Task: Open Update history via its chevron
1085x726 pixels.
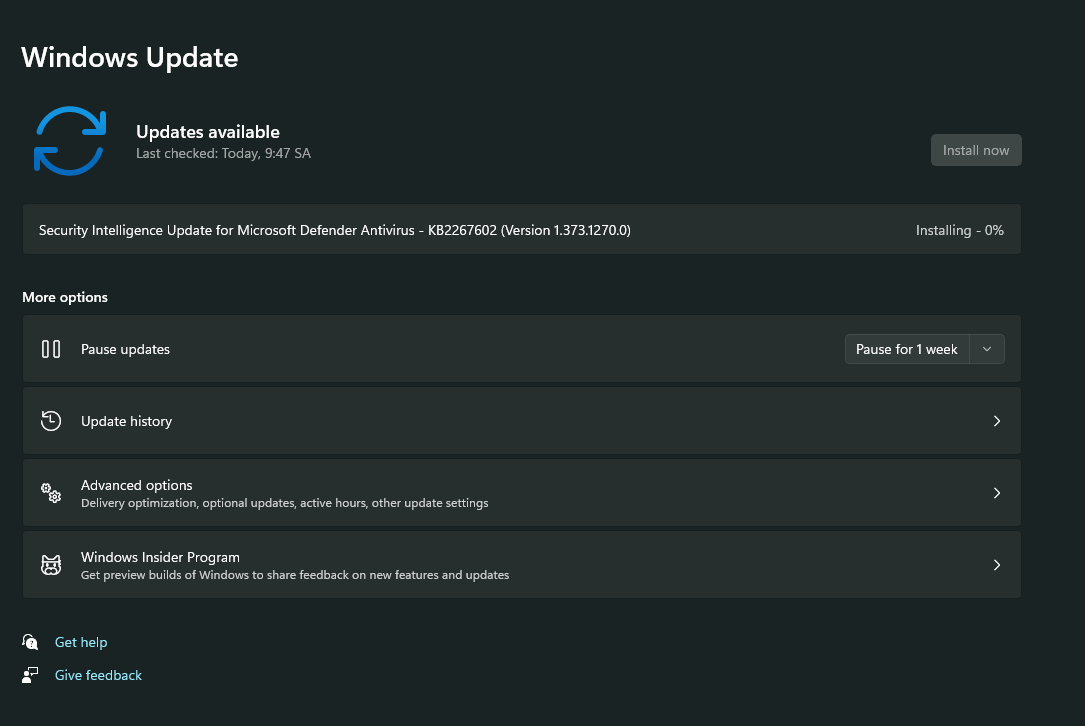Action: click(997, 421)
